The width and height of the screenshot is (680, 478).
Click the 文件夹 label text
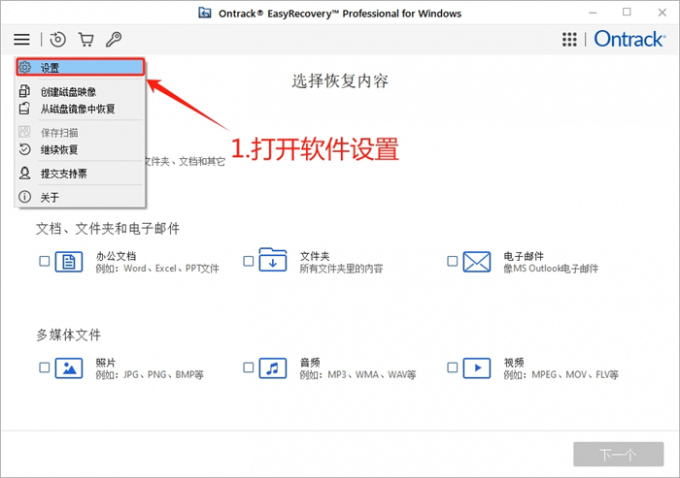point(315,256)
